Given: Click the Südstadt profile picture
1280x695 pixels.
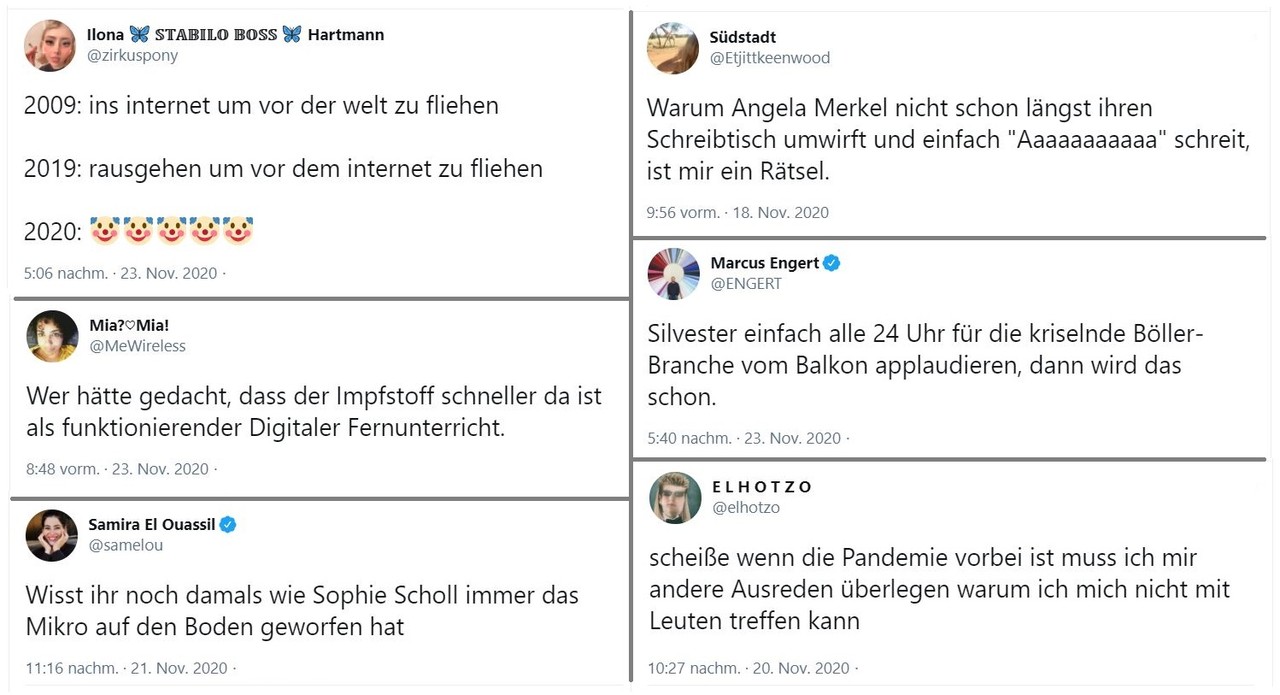Looking at the screenshot, I should pyautogui.click(x=673, y=47).
